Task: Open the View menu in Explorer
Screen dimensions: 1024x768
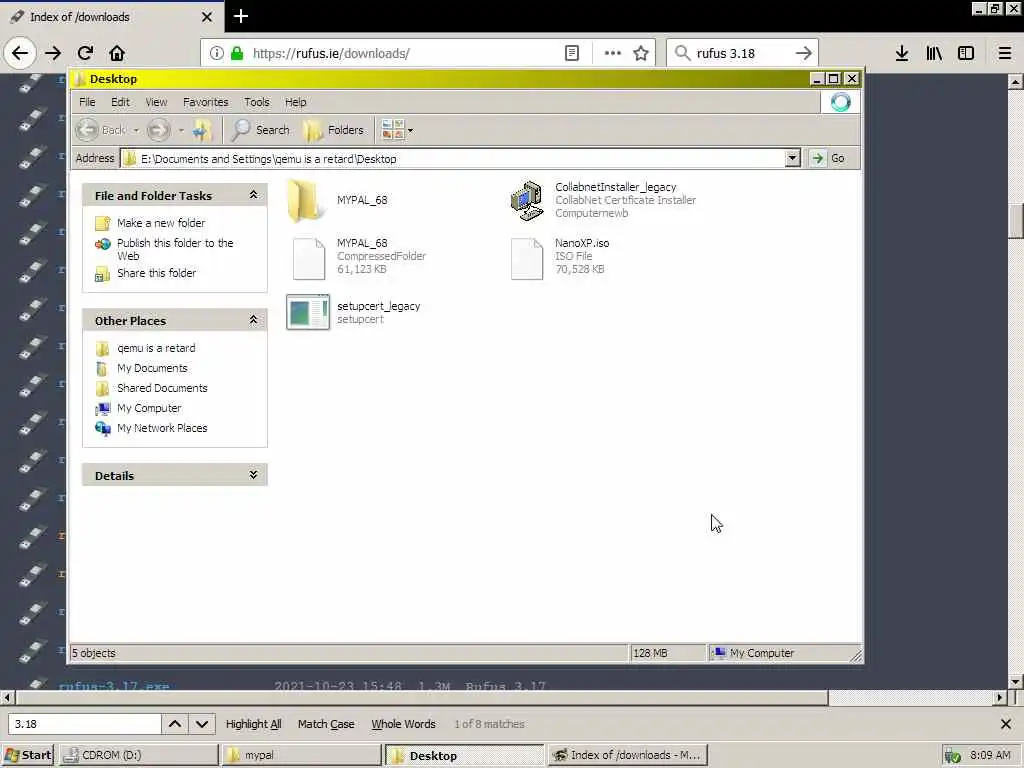Action: (156, 102)
